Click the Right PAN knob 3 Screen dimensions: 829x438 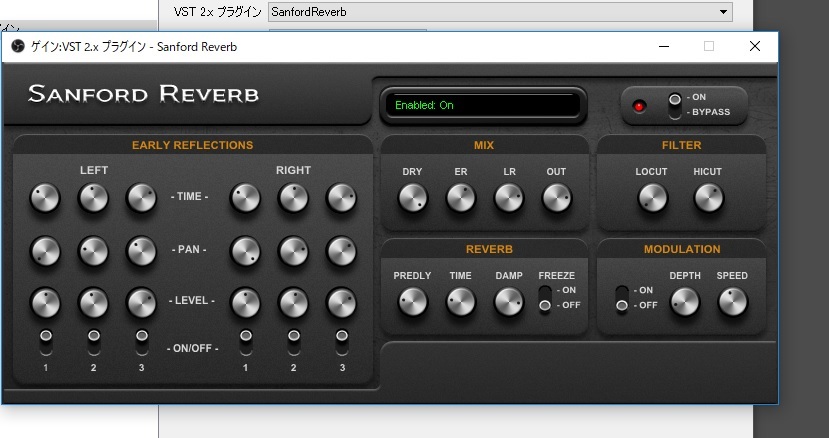342,251
